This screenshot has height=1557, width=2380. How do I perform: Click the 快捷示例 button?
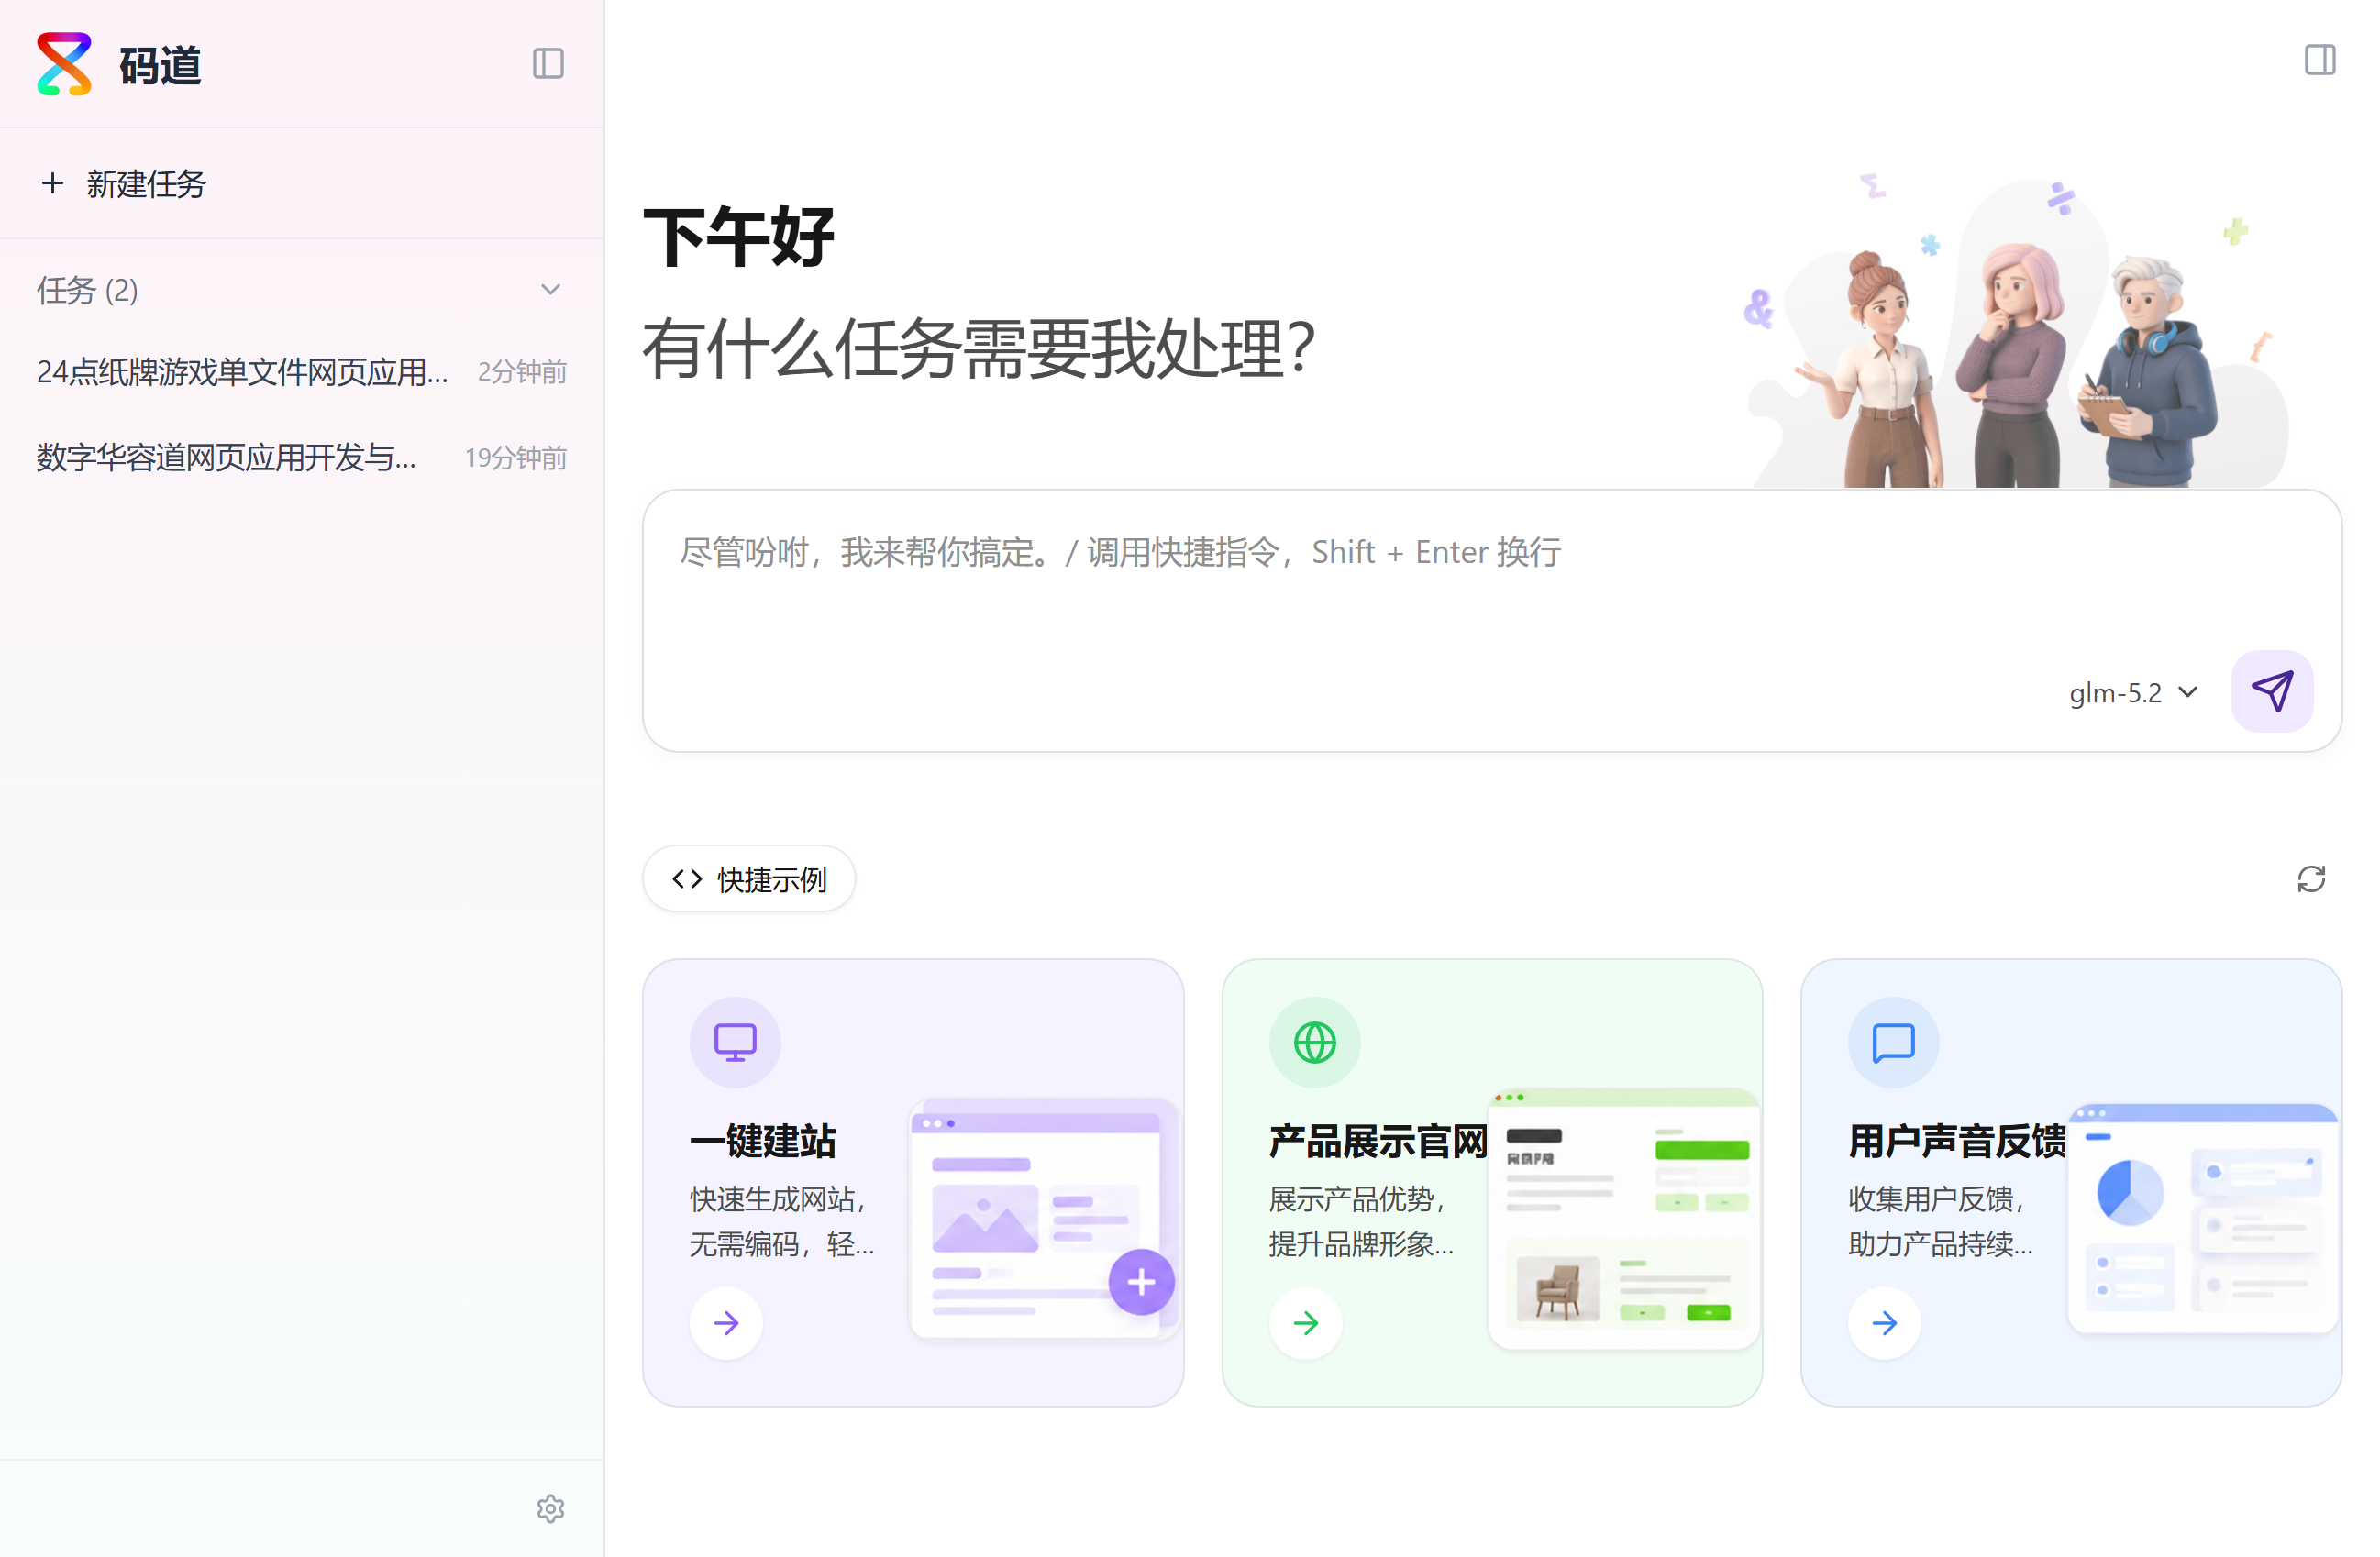(x=749, y=879)
